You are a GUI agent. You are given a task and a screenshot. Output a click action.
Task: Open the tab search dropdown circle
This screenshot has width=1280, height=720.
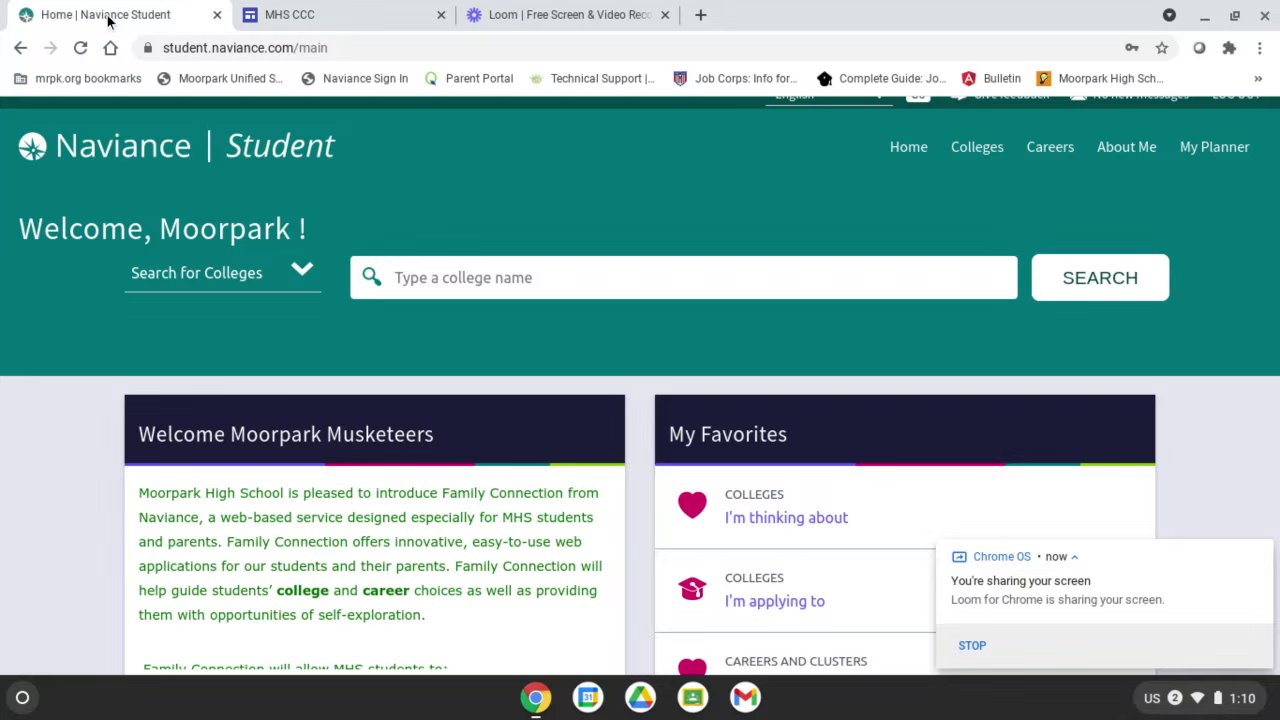[1169, 15]
